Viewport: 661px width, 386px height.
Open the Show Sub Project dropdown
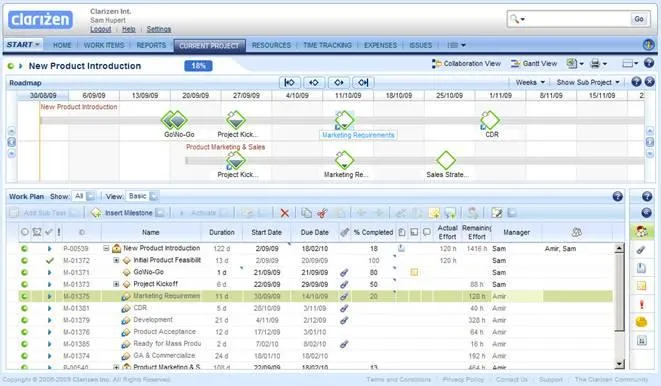588,82
